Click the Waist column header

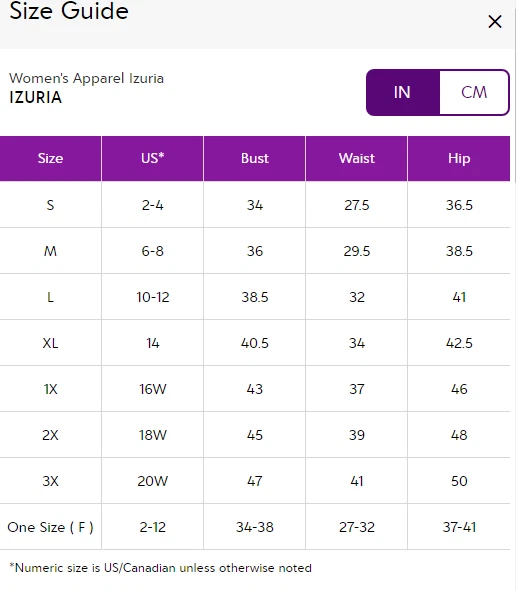(357, 158)
